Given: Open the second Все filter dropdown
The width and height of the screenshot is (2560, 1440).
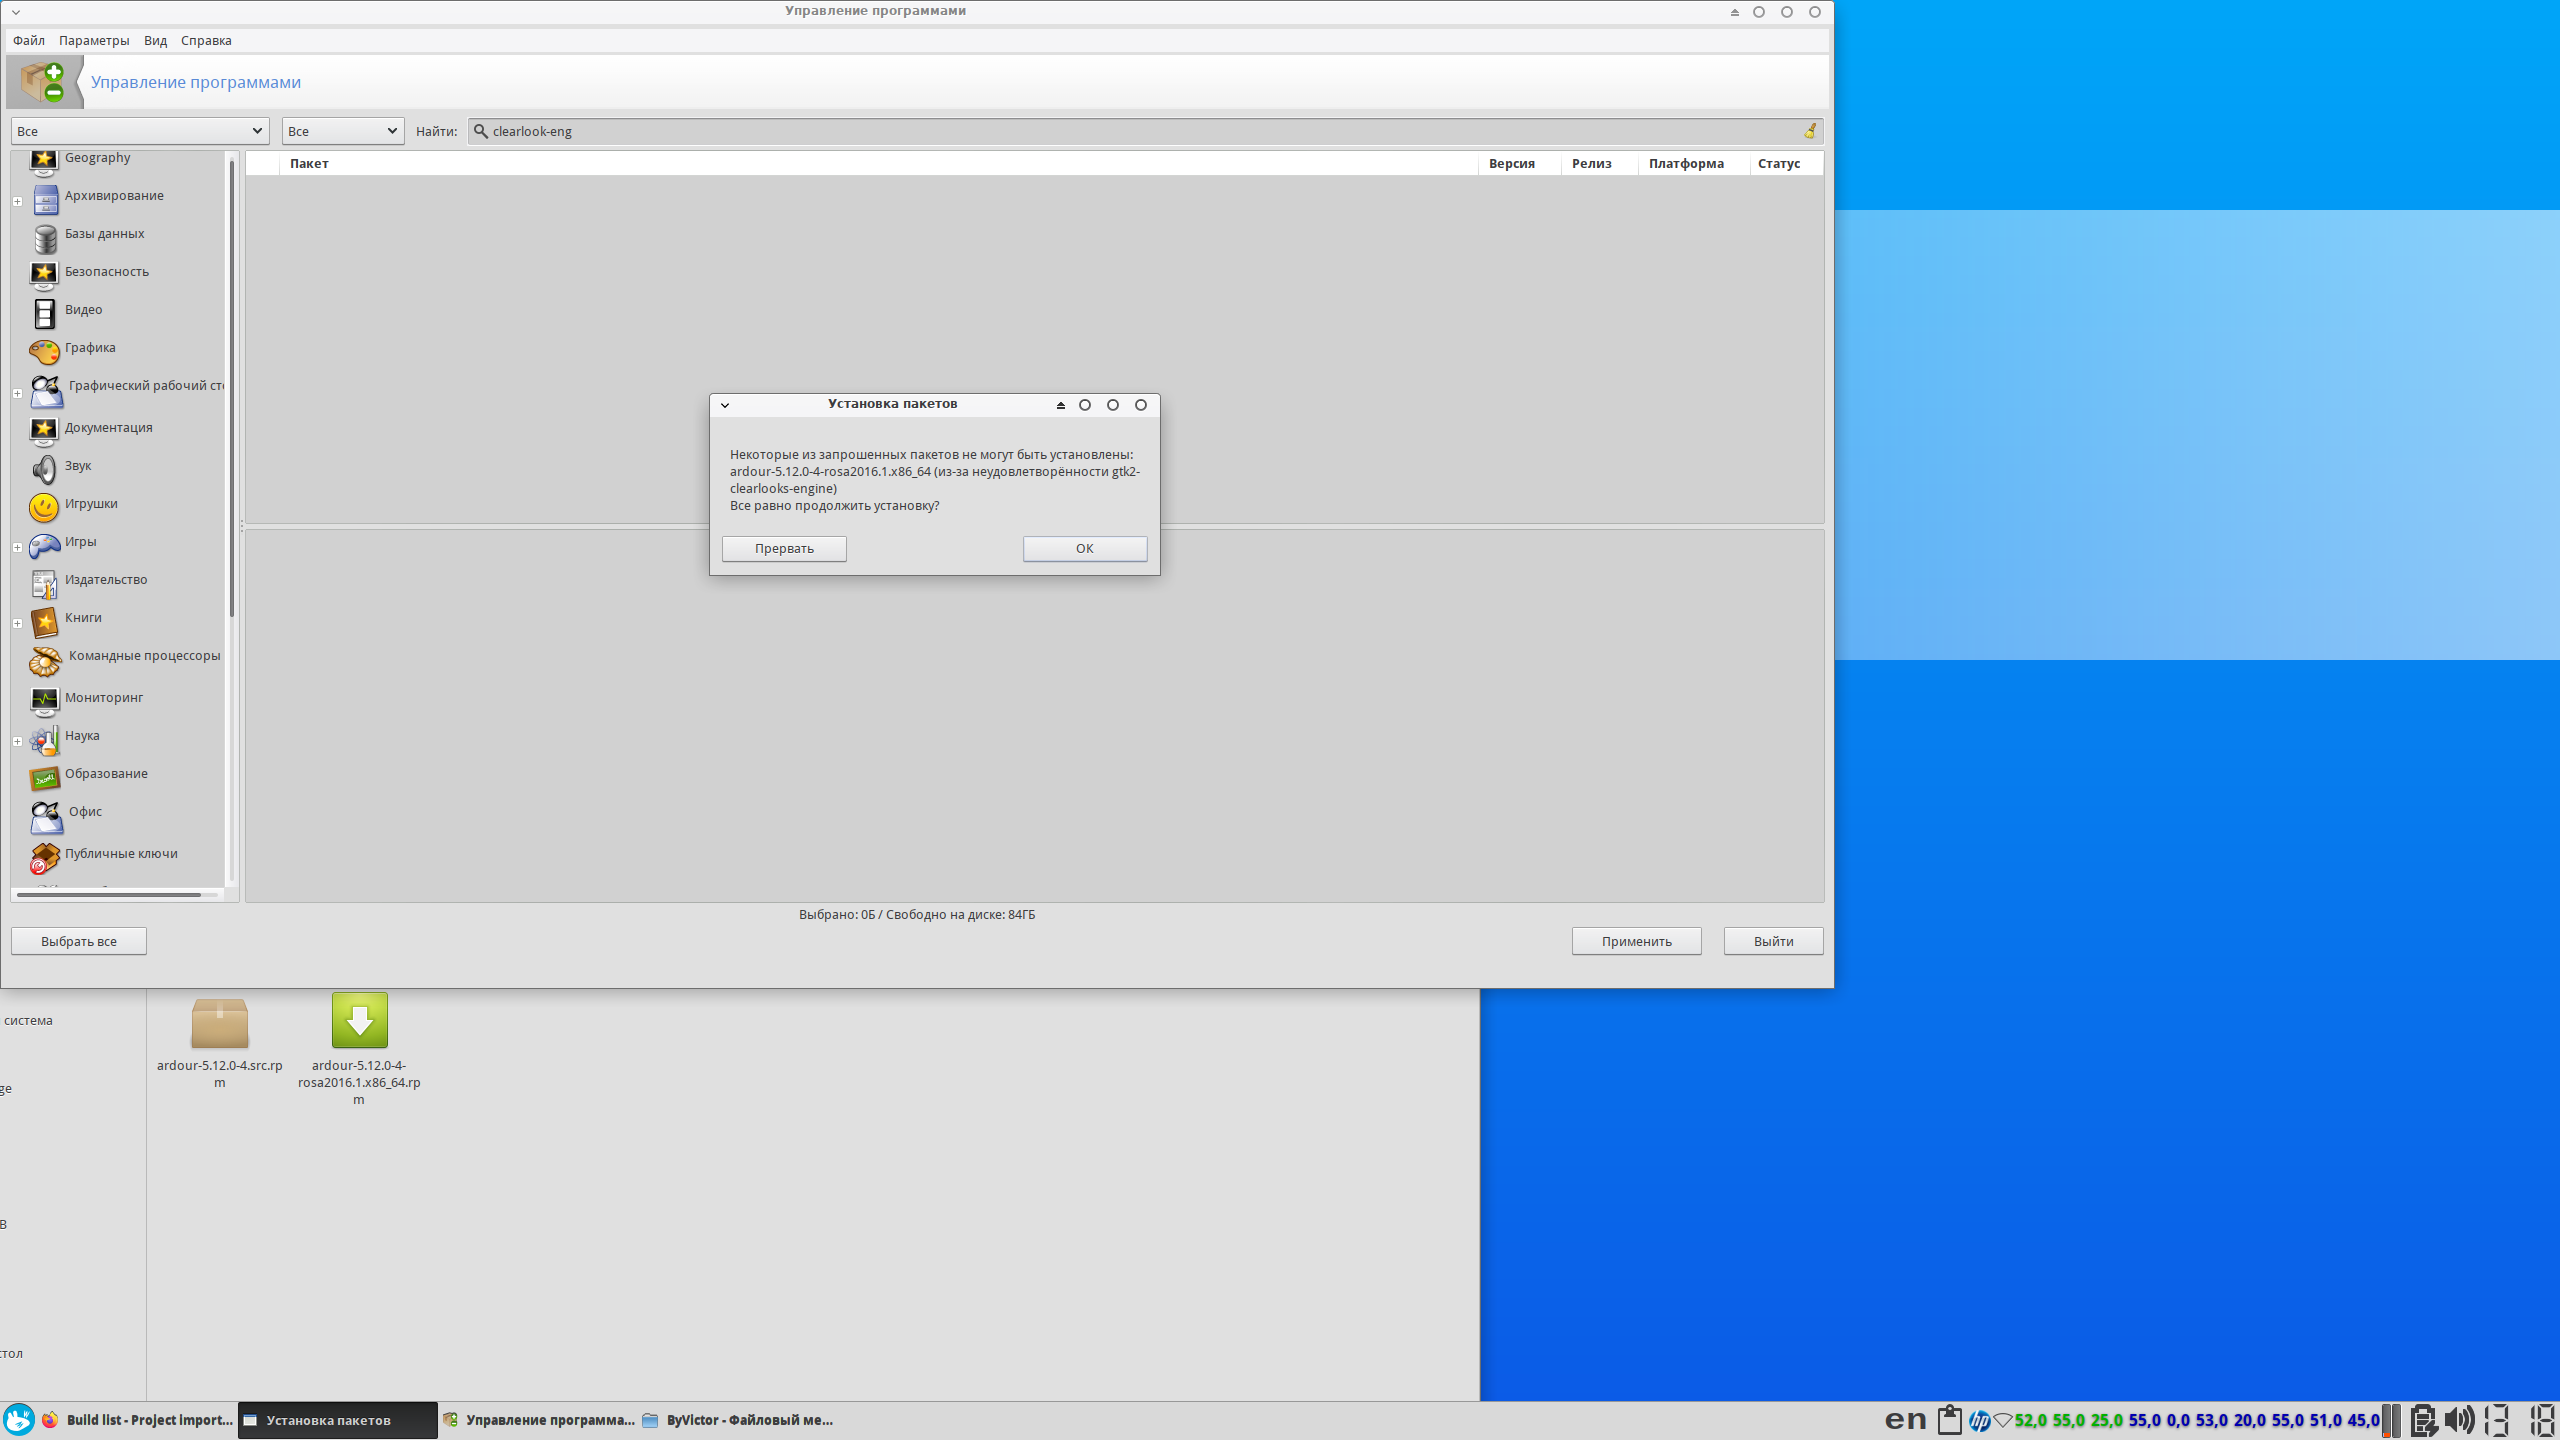Looking at the screenshot, I should (x=342, y=131).
